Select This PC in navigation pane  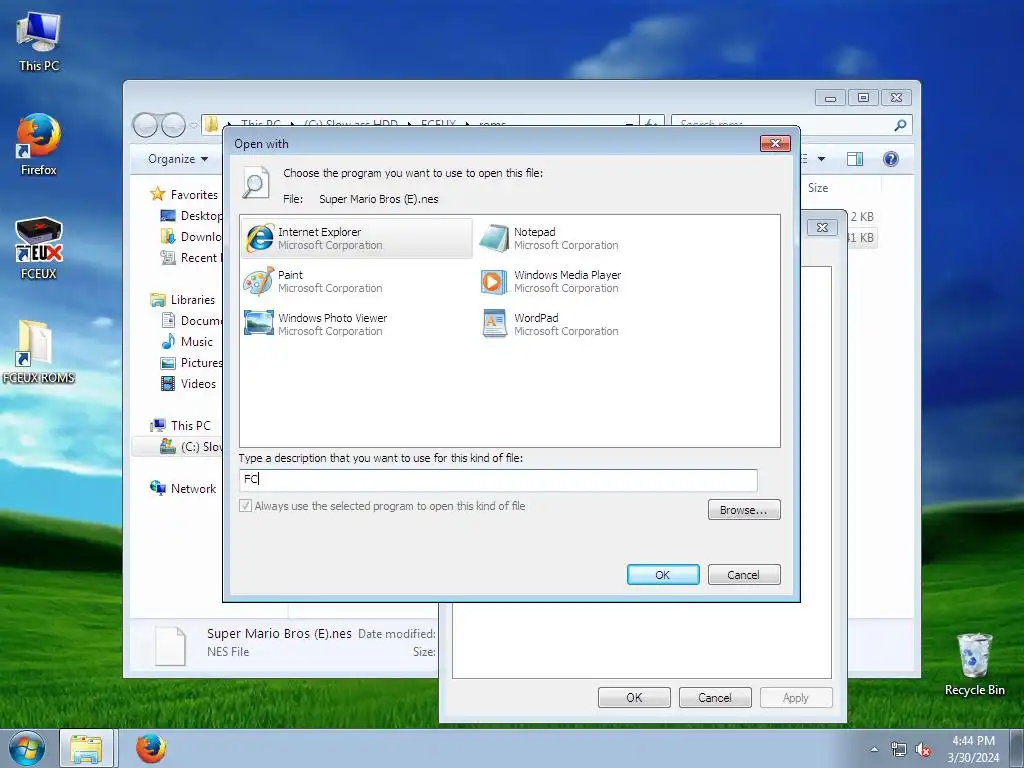(181, 426)
